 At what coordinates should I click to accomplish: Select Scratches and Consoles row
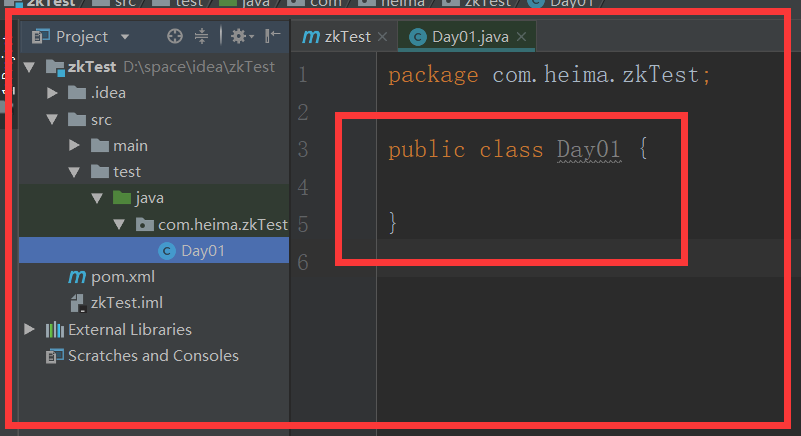pos(154,356)
